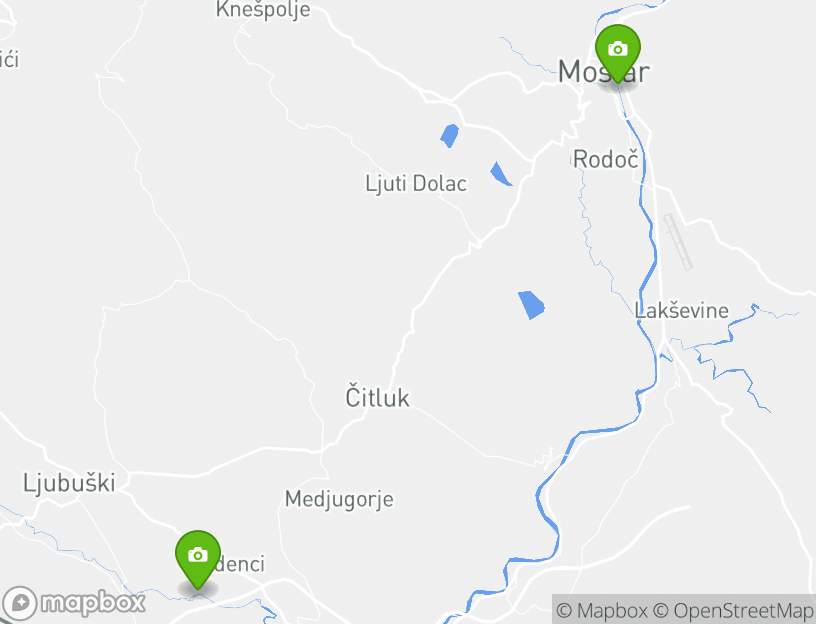The image size is (816, 624).
Task: Click the green camera marker near Ljubuški
Action: coord(198,557)
